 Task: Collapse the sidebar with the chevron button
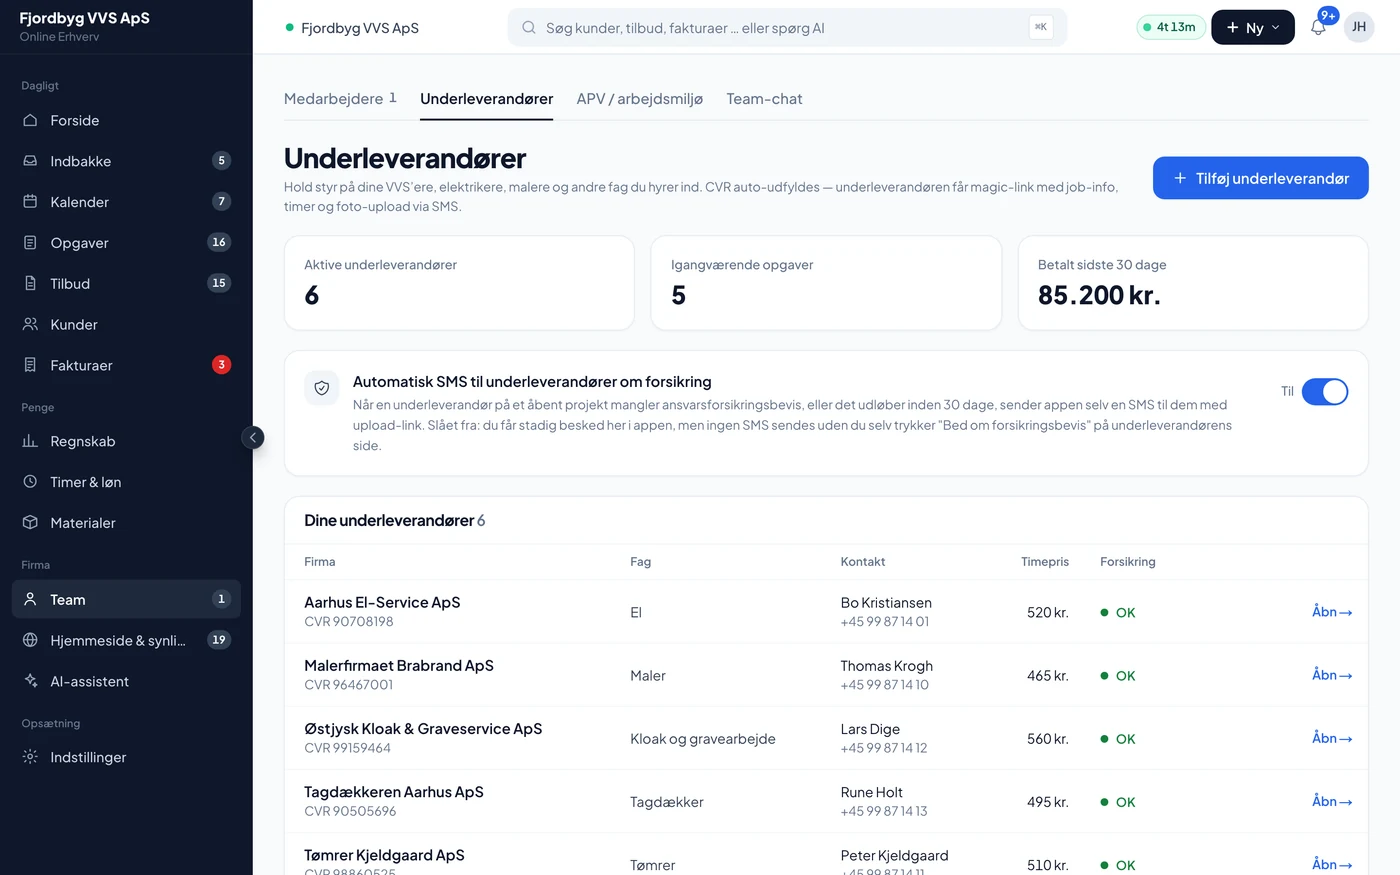click(253, 437)
